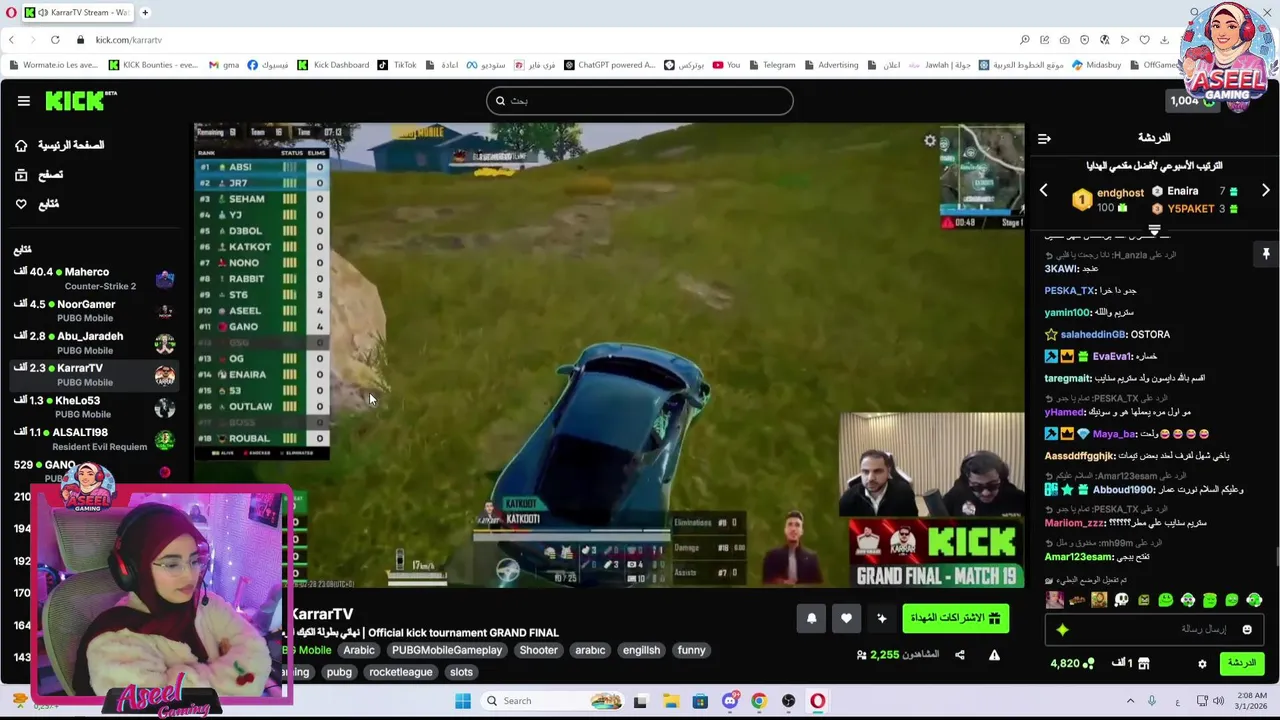Open video player settings gear
The width and height of the screenshot is (1280, 720).
pos(930,141)
